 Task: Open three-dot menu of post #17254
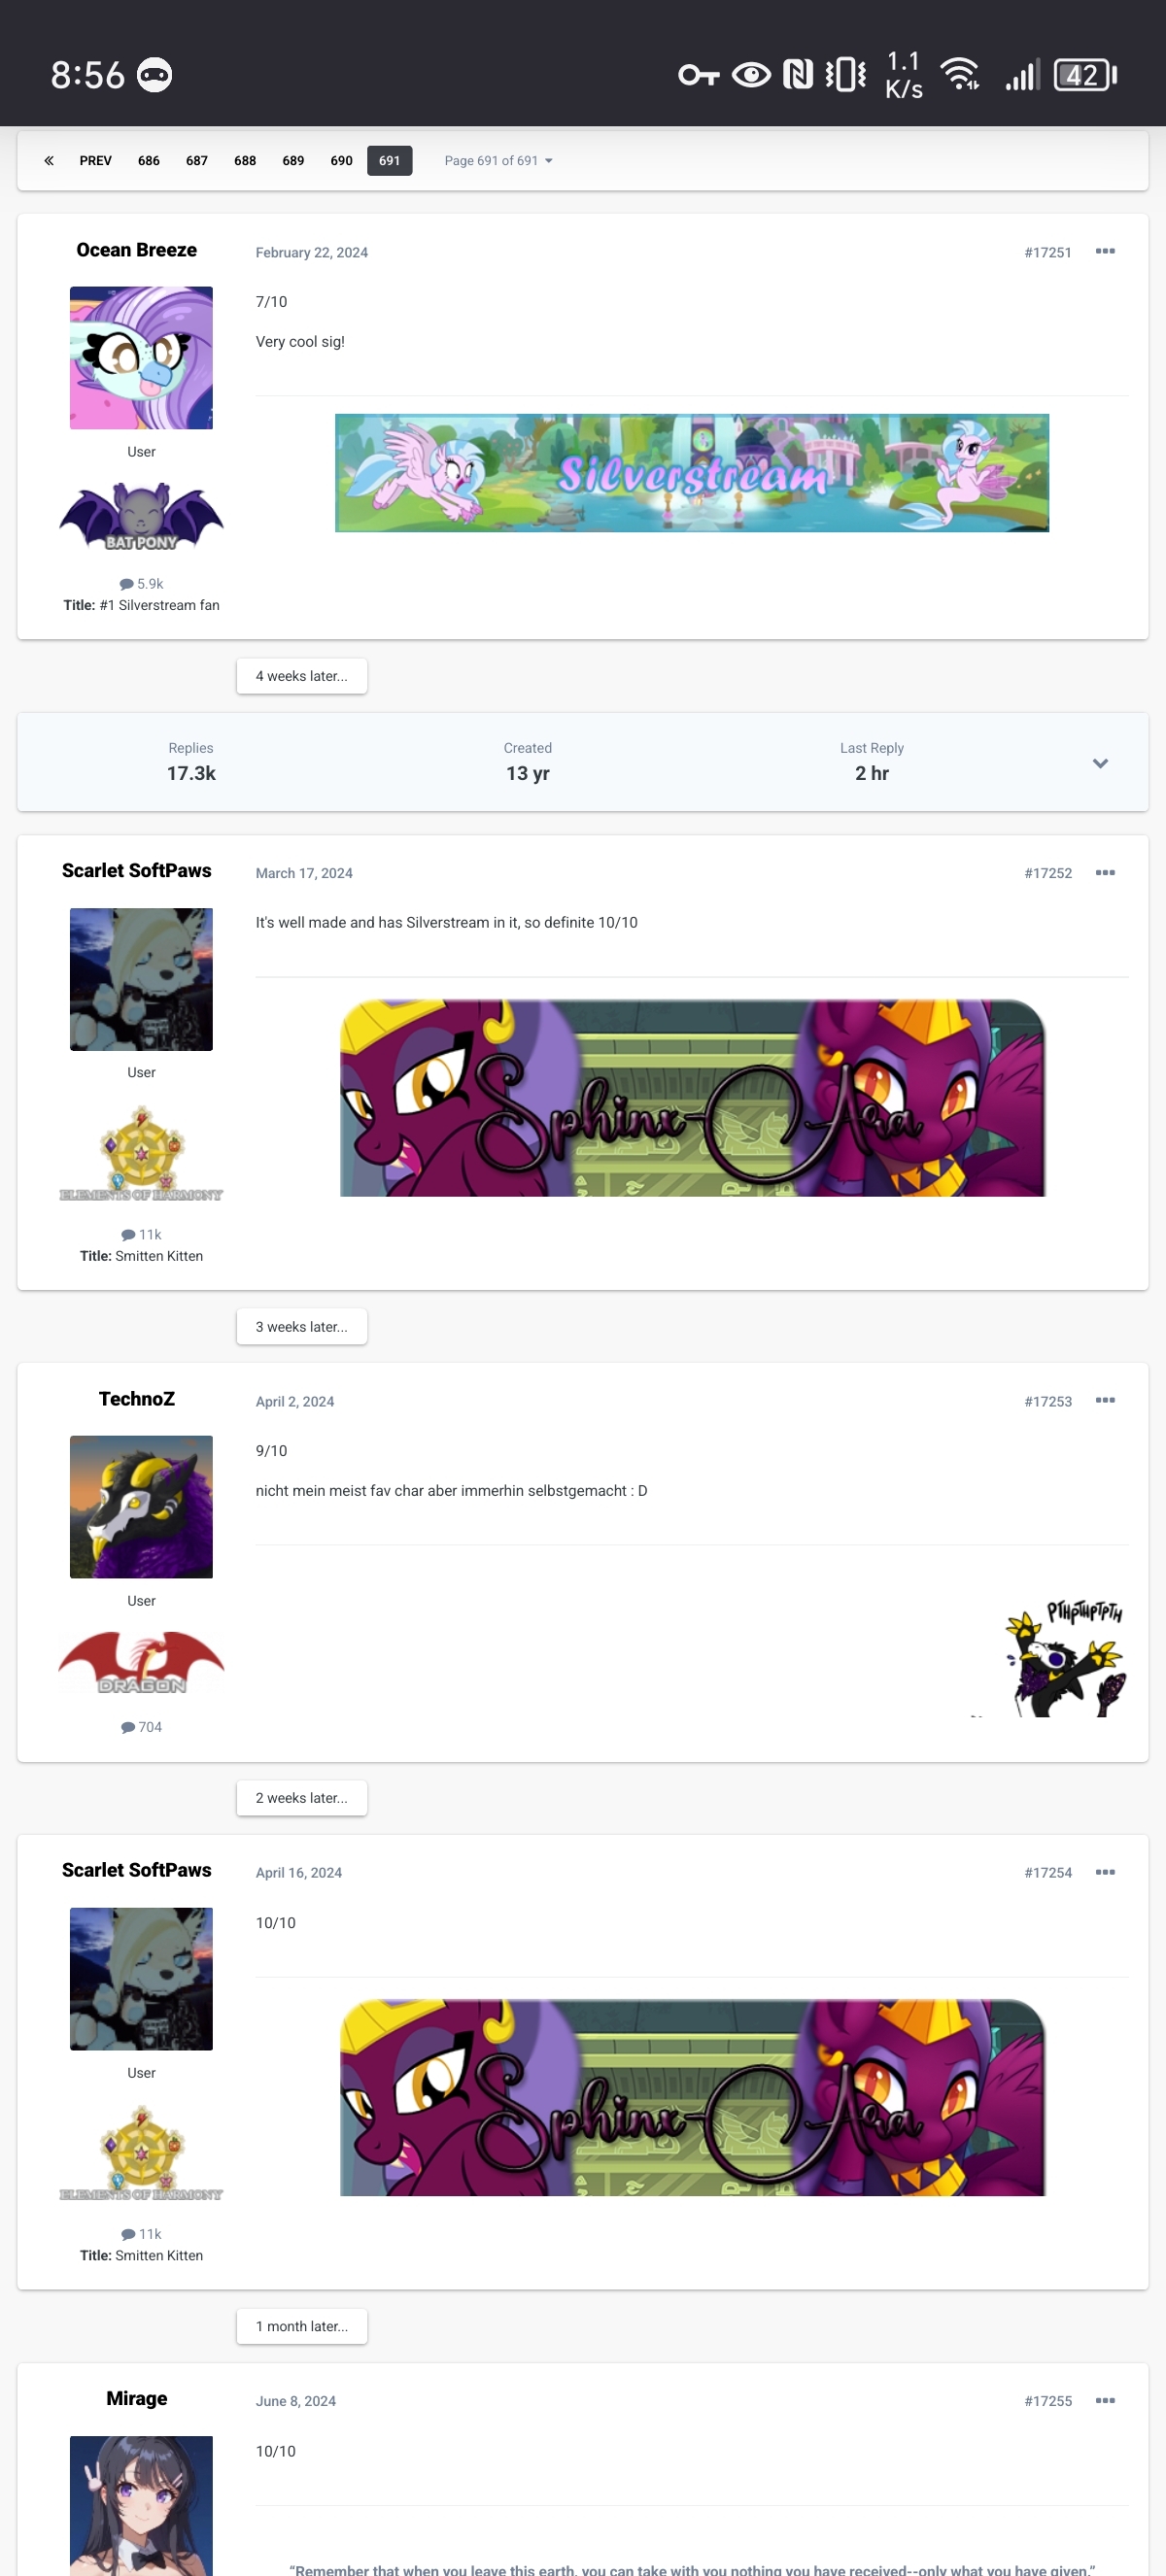[x=1104, y=1872]
